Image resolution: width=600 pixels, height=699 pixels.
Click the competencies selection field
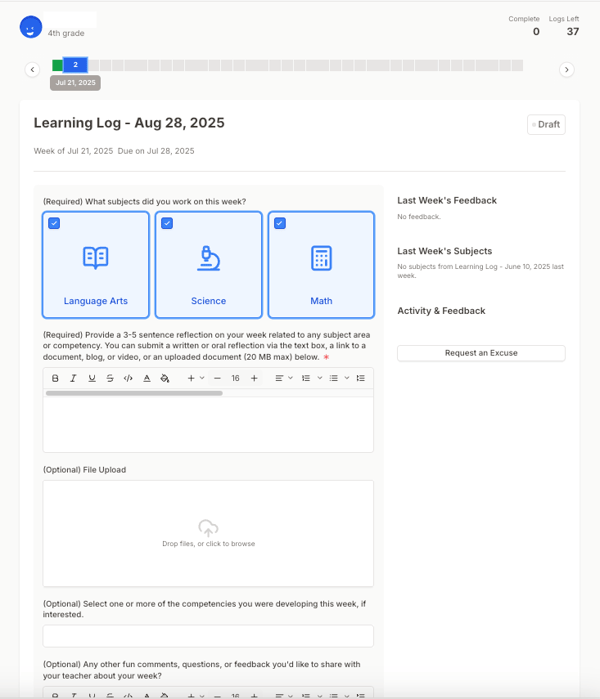[x=208, y=636]
